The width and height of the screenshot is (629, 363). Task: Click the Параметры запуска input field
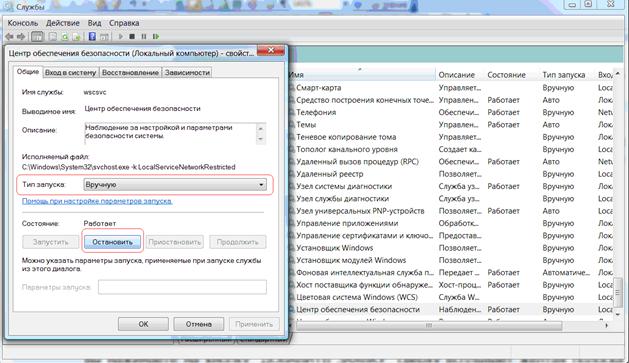point(182,287)
